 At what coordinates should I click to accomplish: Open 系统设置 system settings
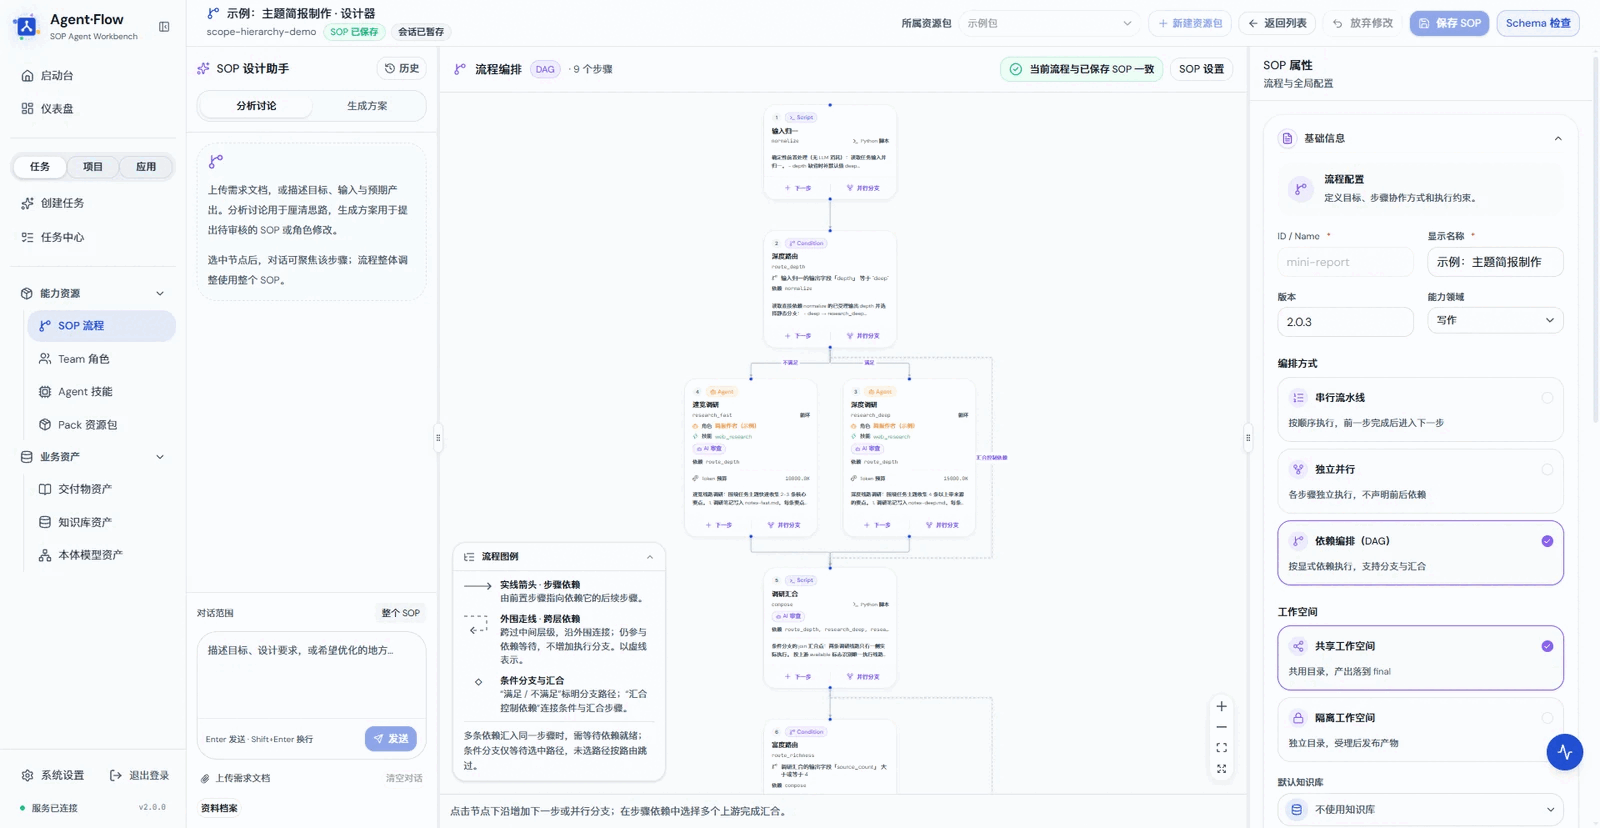[53, 775]
